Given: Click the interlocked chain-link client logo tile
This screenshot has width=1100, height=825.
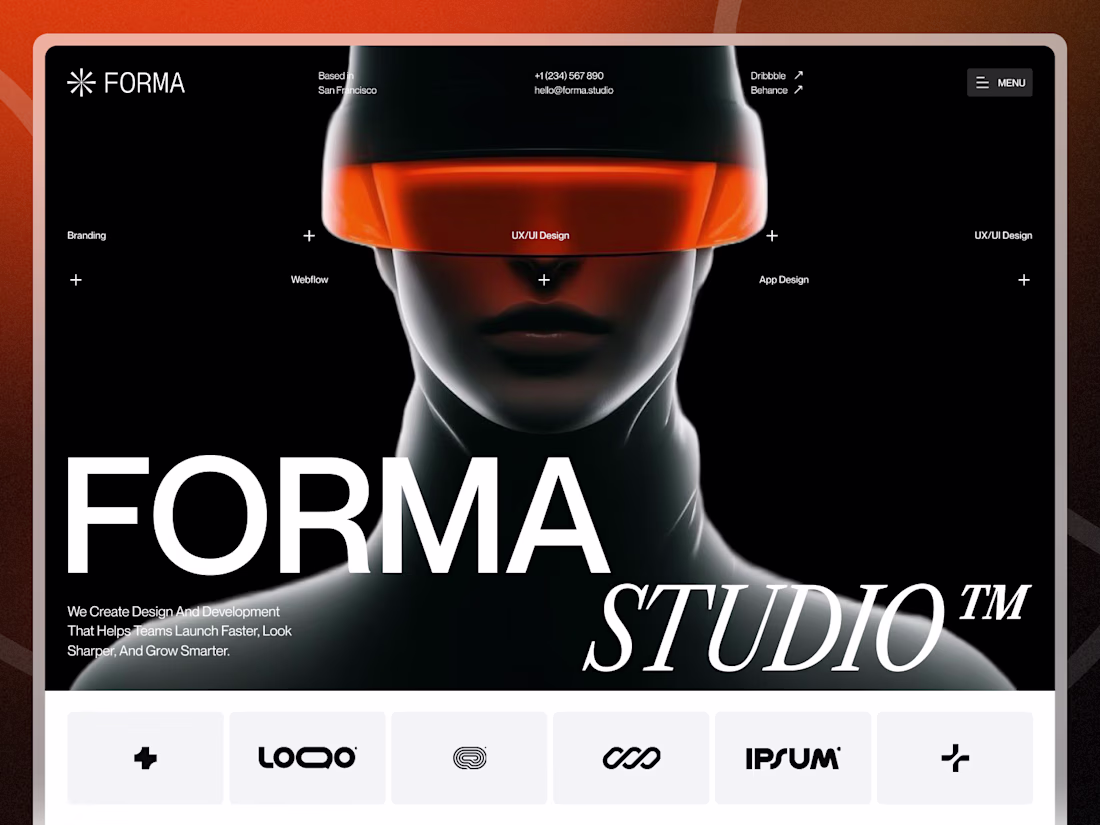Looking at the screenshot, I should 631,758.
